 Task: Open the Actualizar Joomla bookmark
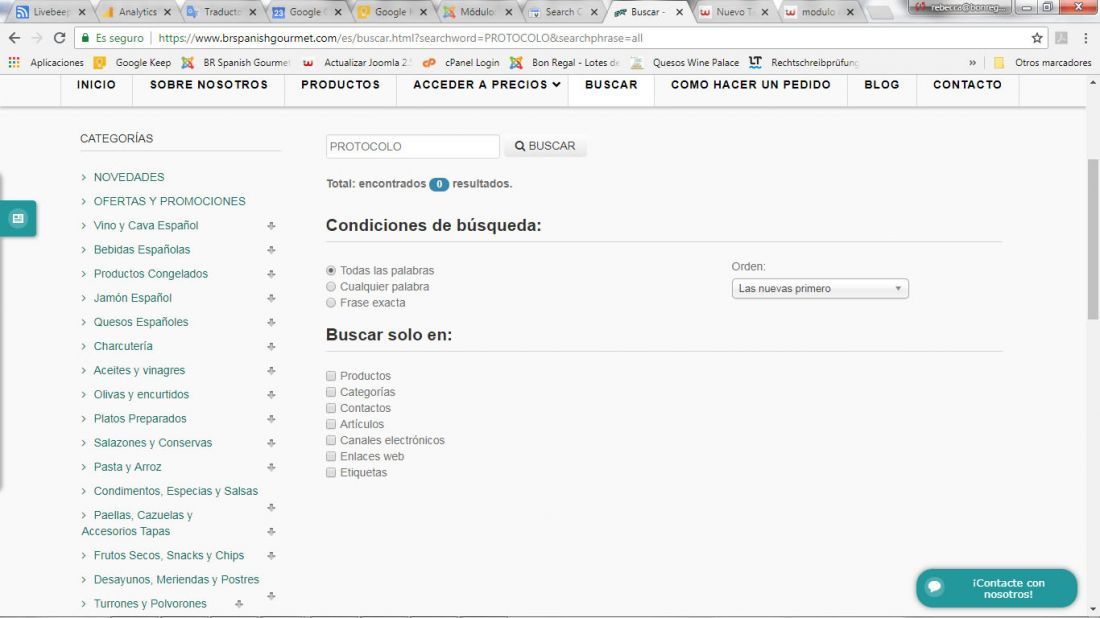(x=357, y=62)
